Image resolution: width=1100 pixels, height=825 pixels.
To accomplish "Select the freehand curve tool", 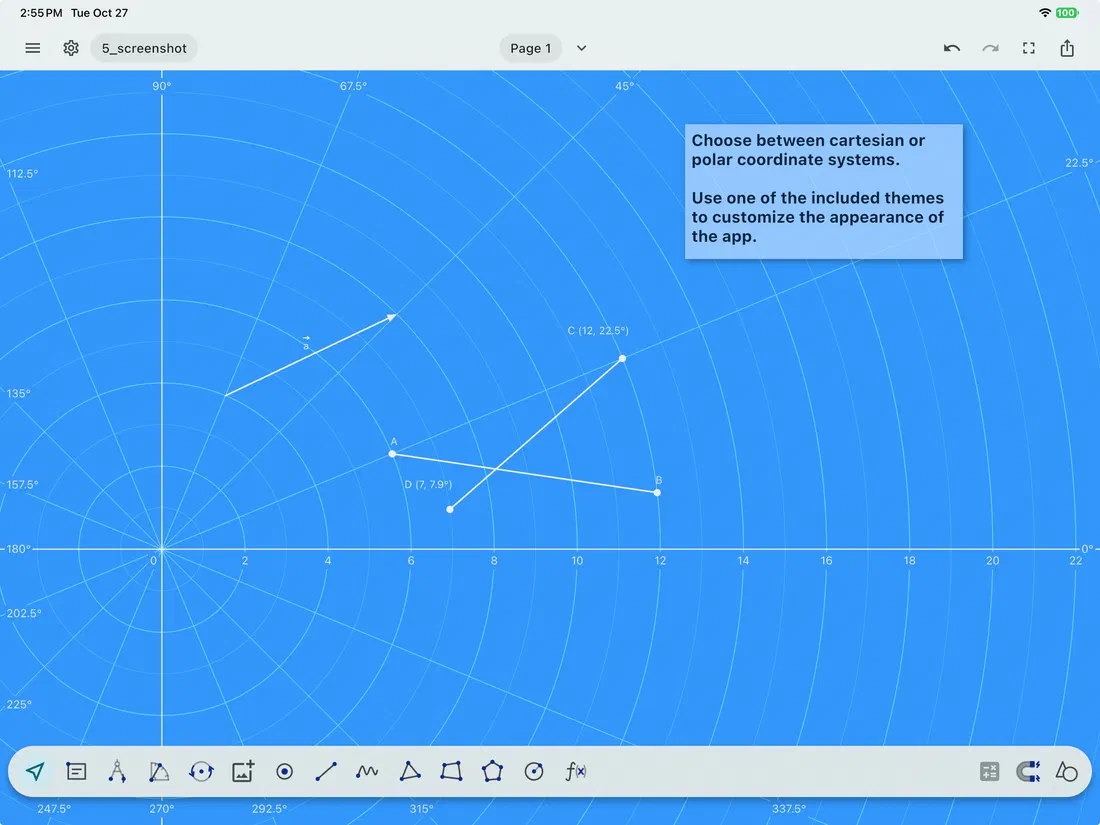I will [x=367, y=772].
